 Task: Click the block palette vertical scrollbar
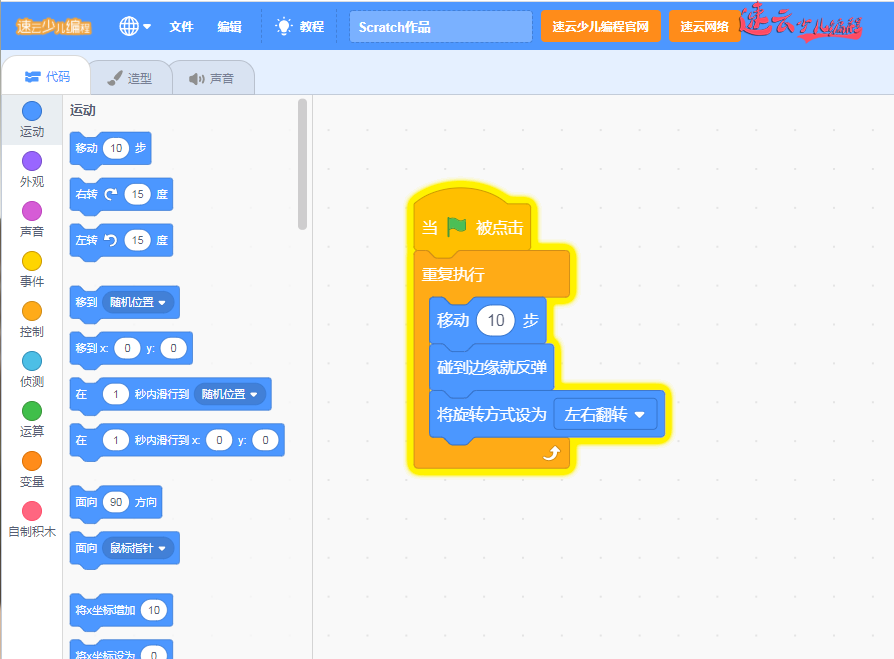[x=303, y=163]
